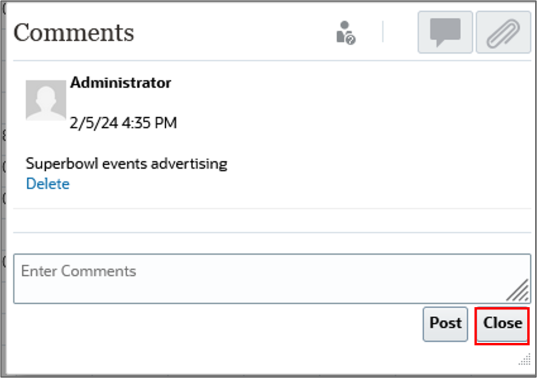Open attachments via the paperclip icon
The width and height of the screenshot is (537, 378).
pyautogui.click(x=503, y=32)
